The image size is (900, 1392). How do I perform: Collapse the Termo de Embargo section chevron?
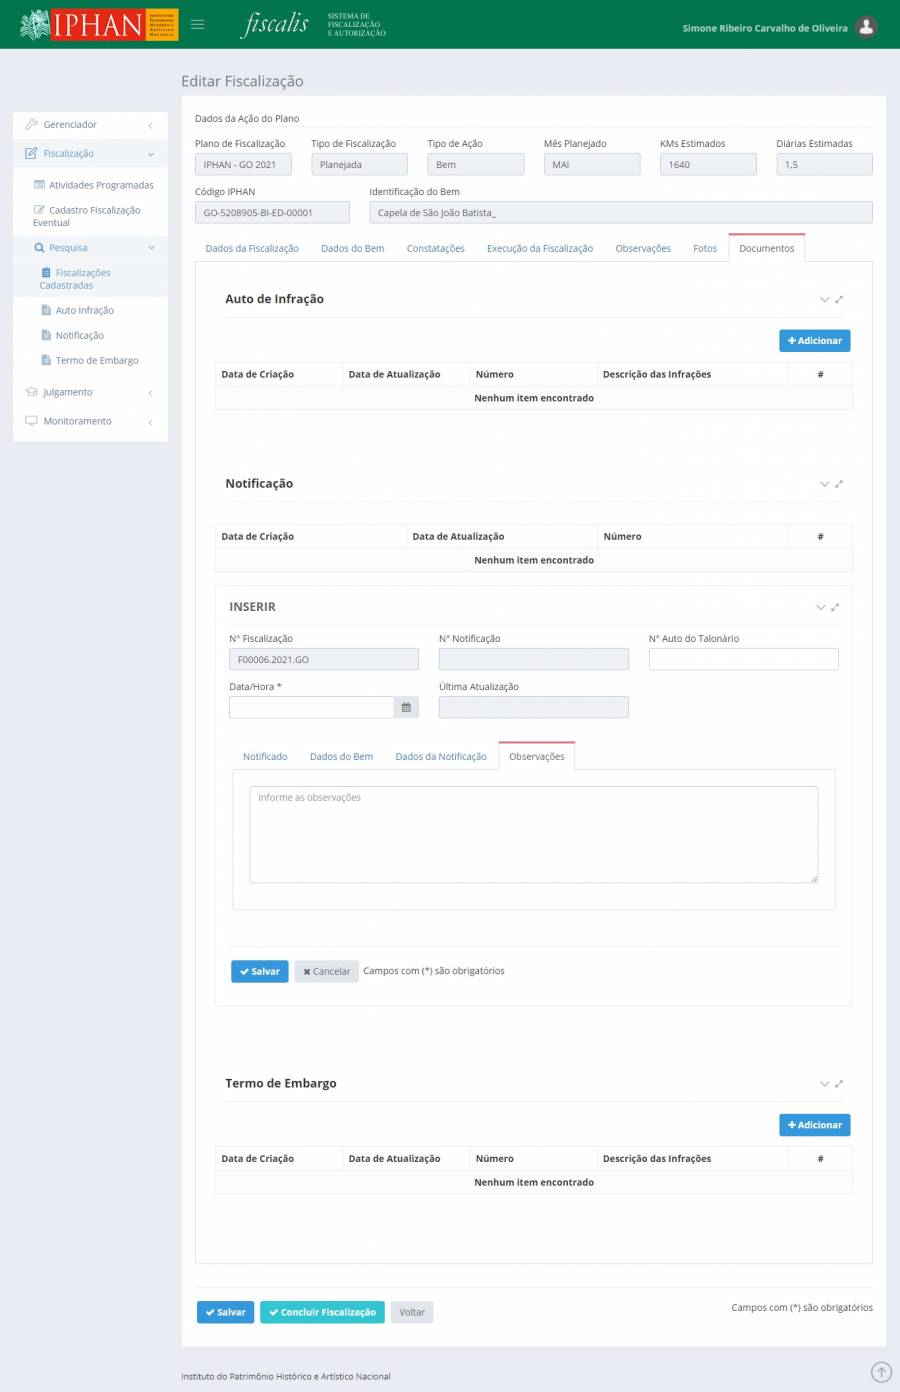click(x=824, y=1084)
